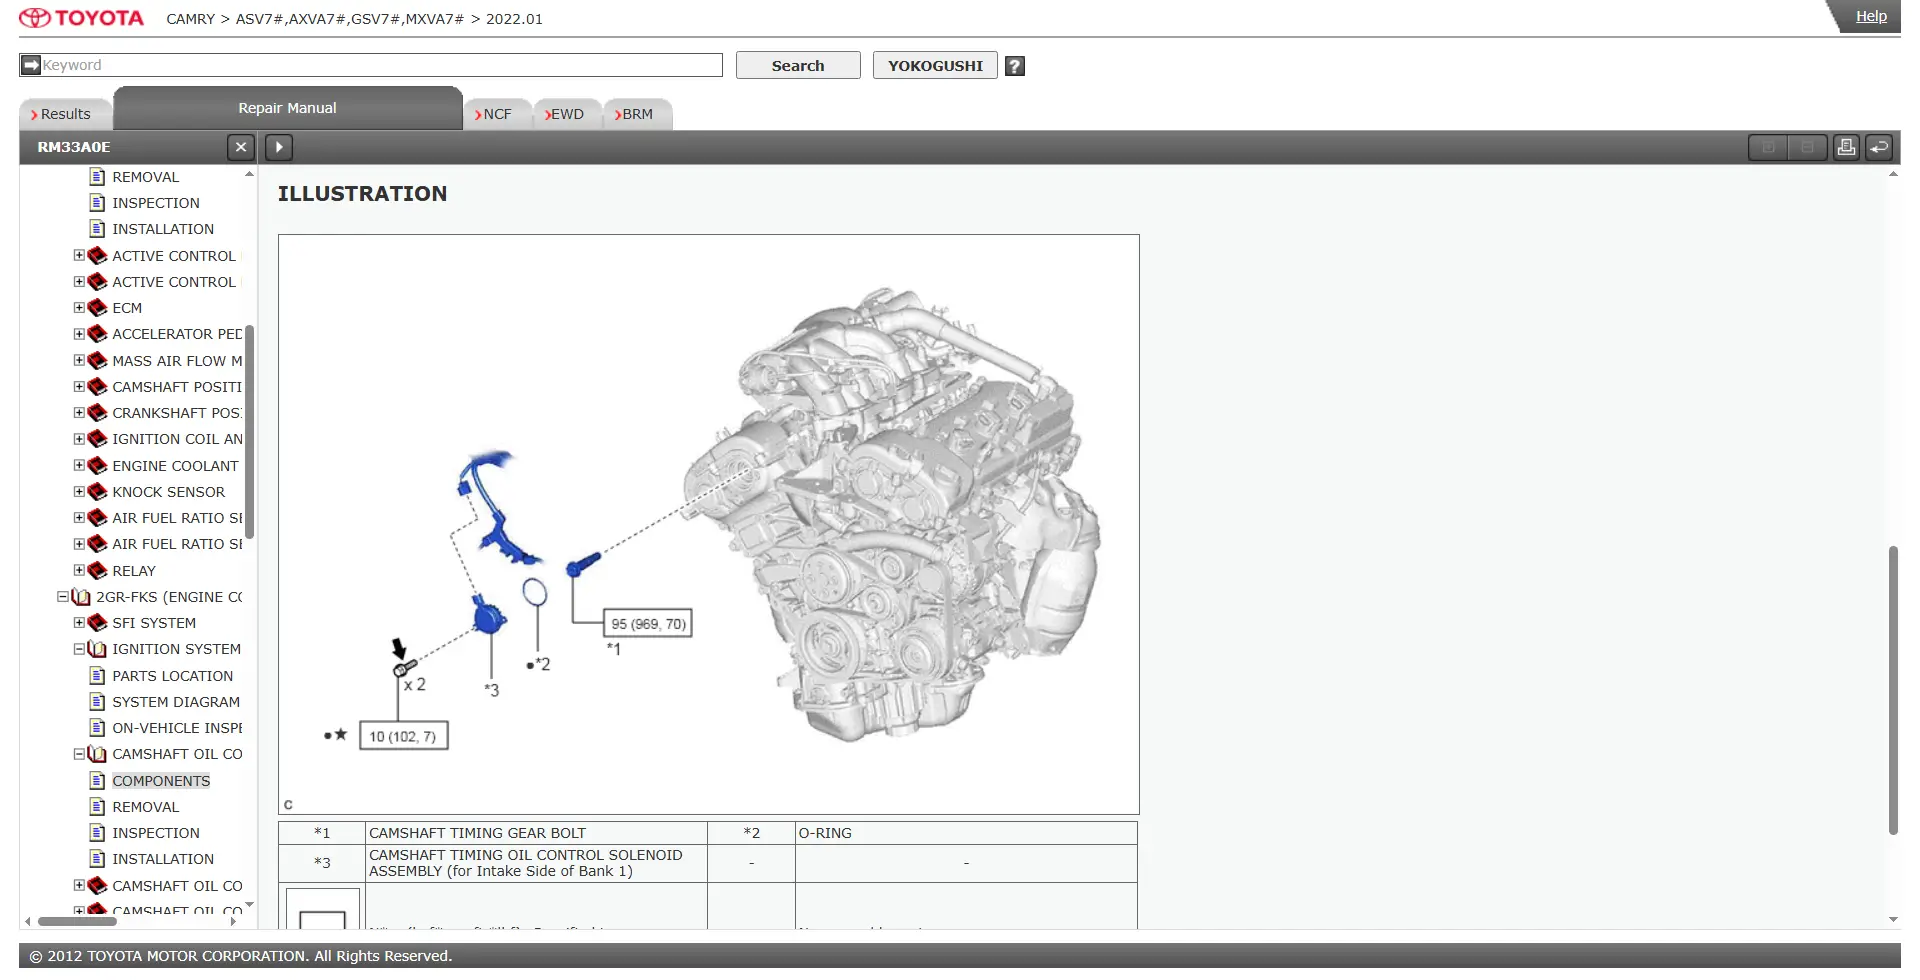The image size is (1920, 980).
Task: Expand the CAMSHAFT POSITION node
Action: (x=79, y=387)
